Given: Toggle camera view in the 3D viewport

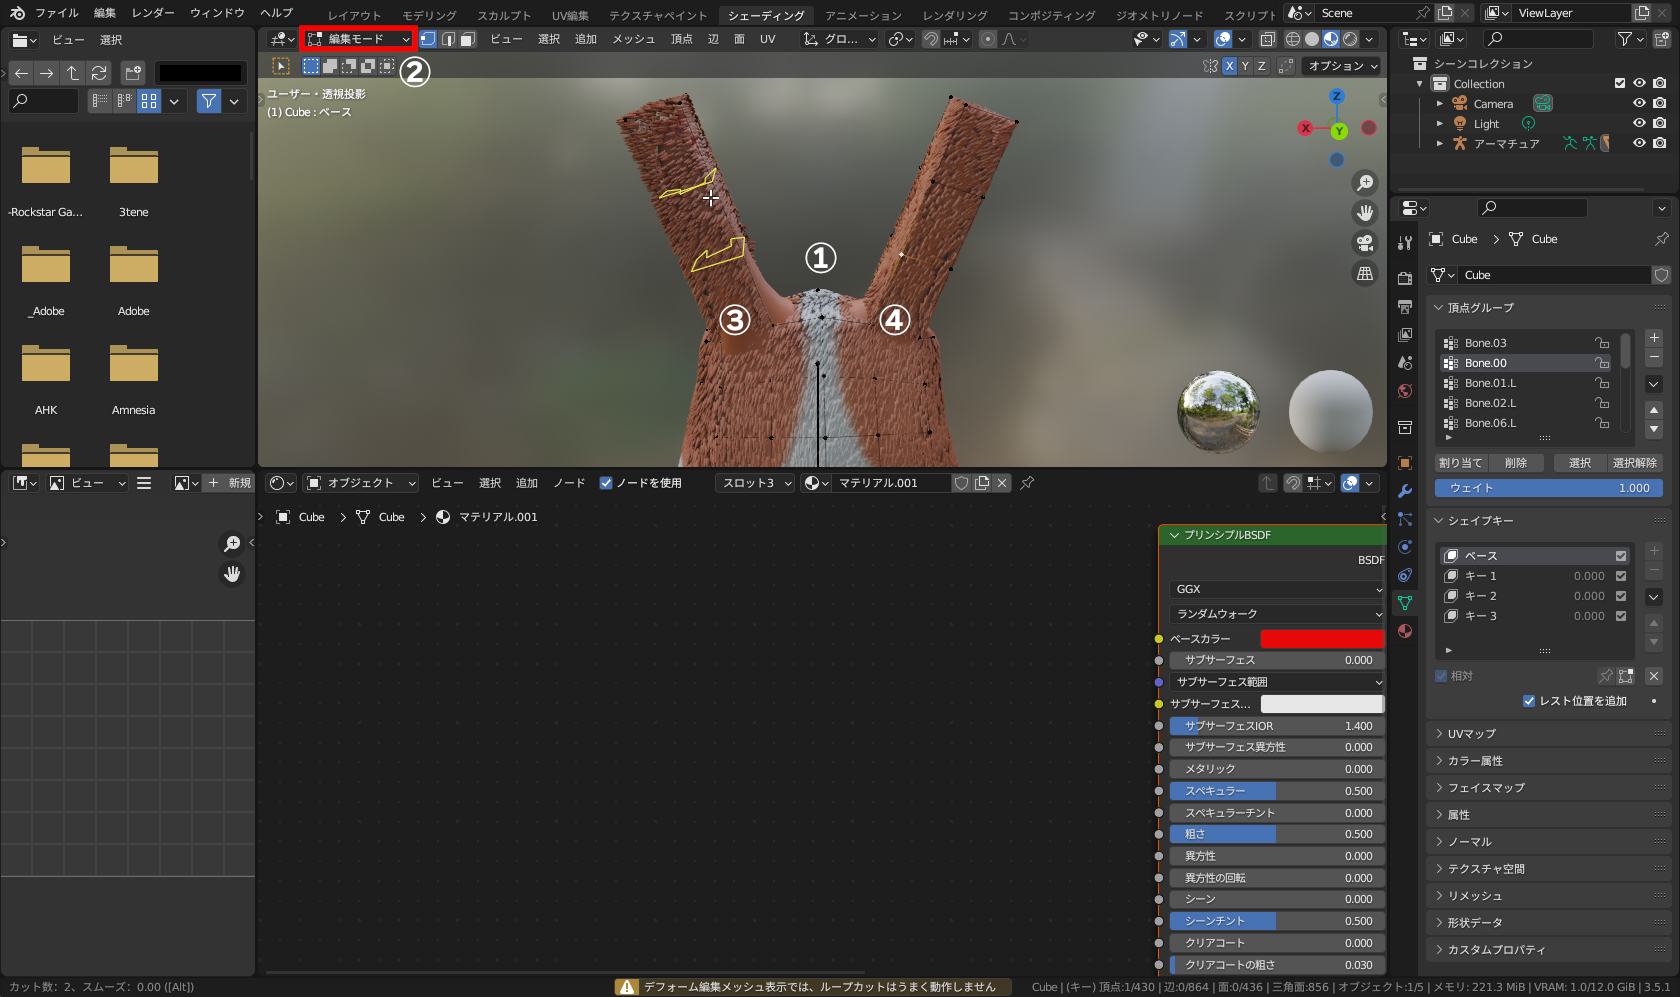Looking at the screenshot, I should pos(1365,243).
